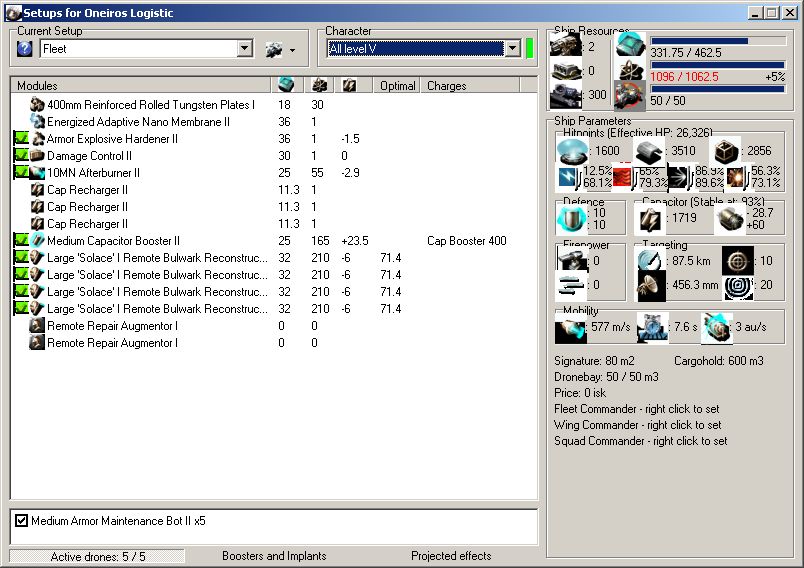This screenshot has width=804, height=568.
Task: Click the drone bandwidth bar 50 / 50
Action: point(718,89)
